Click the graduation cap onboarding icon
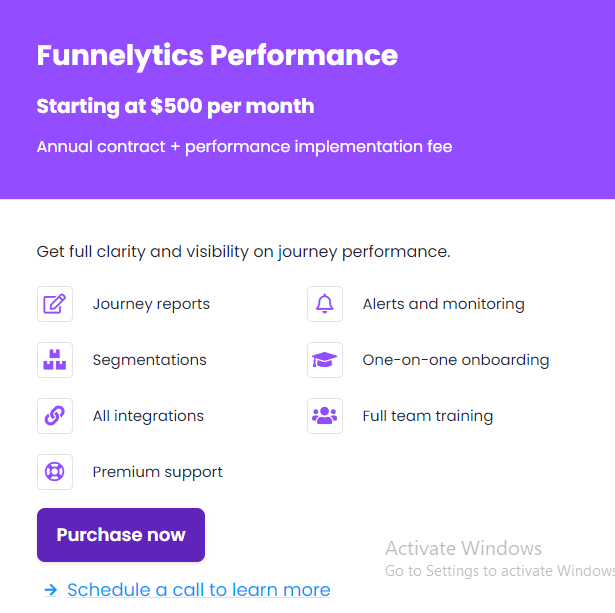This screenshot has width=615, height=613. tap(325, 360)
